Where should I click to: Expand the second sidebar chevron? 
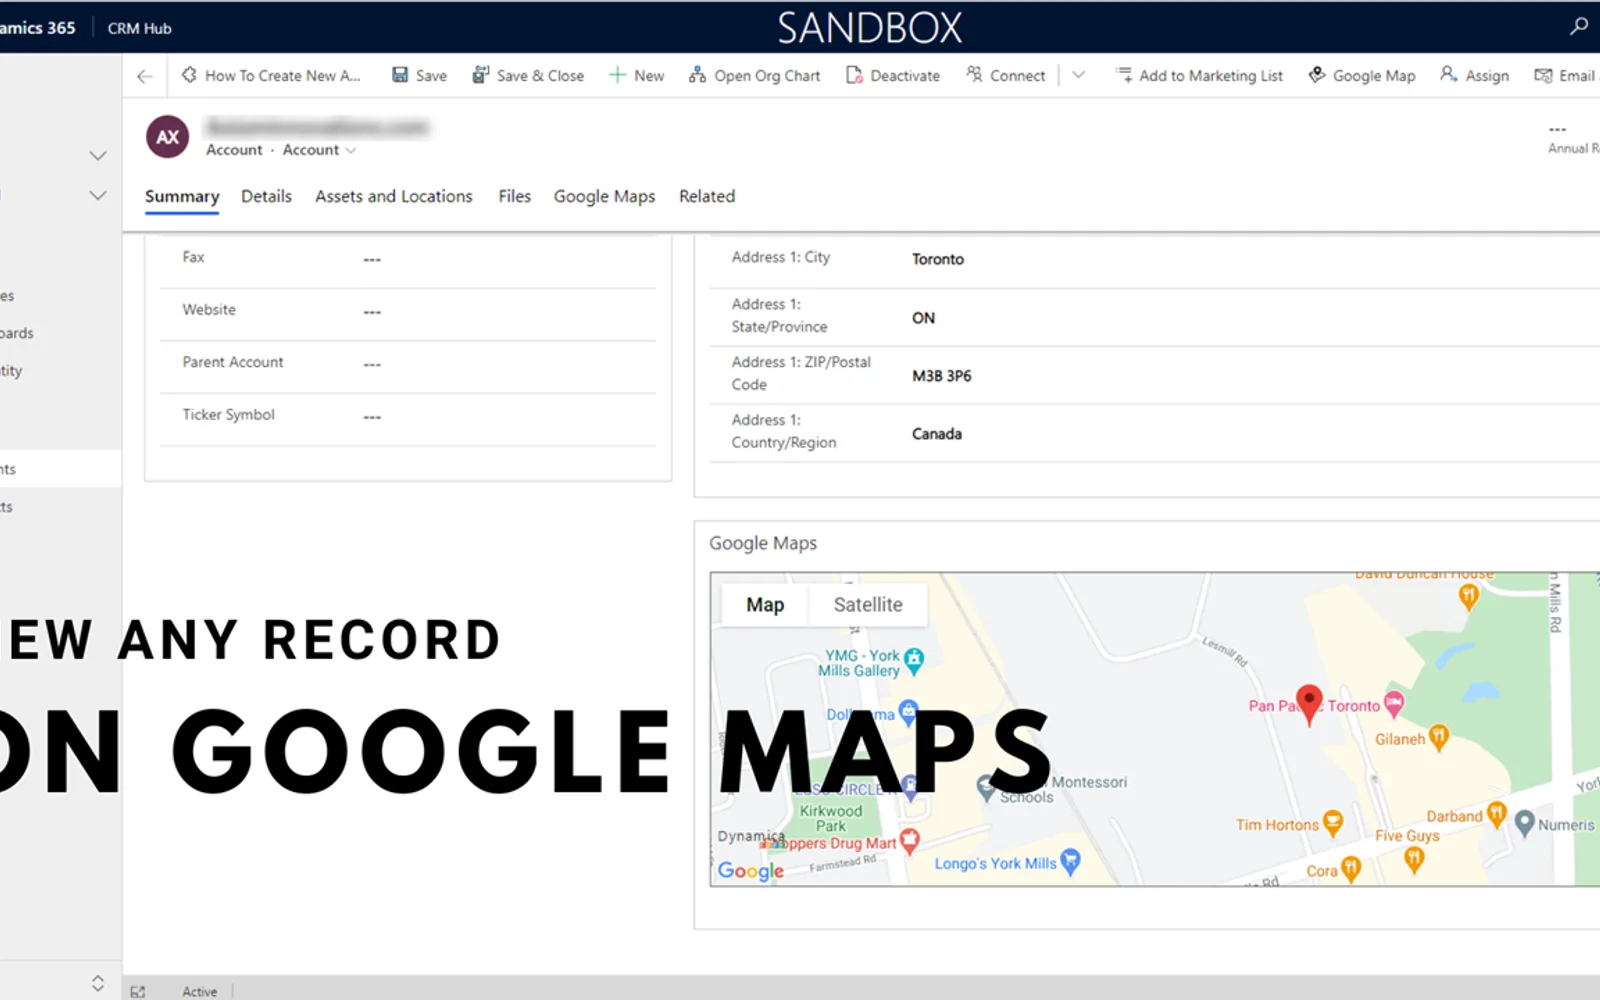(x=98, y=195)
